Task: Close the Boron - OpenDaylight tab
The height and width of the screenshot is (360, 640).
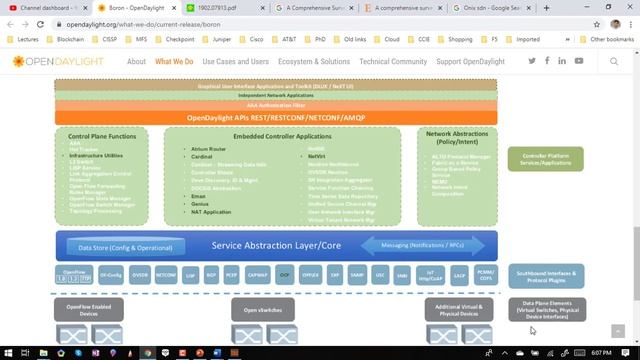Action: coord(174,8)
